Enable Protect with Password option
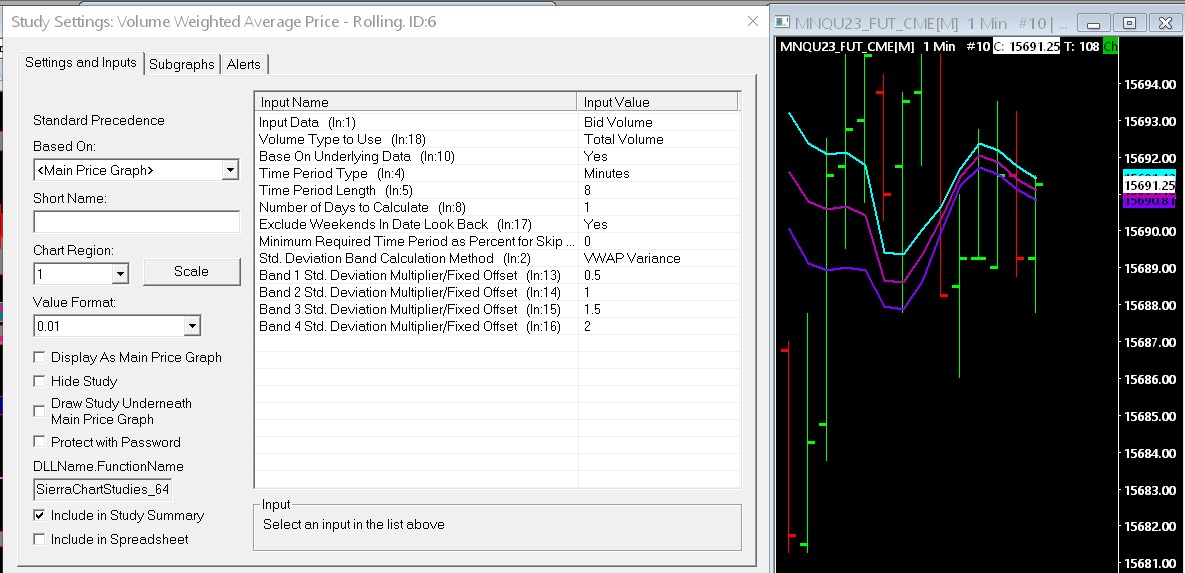 (x=39, y=442)
